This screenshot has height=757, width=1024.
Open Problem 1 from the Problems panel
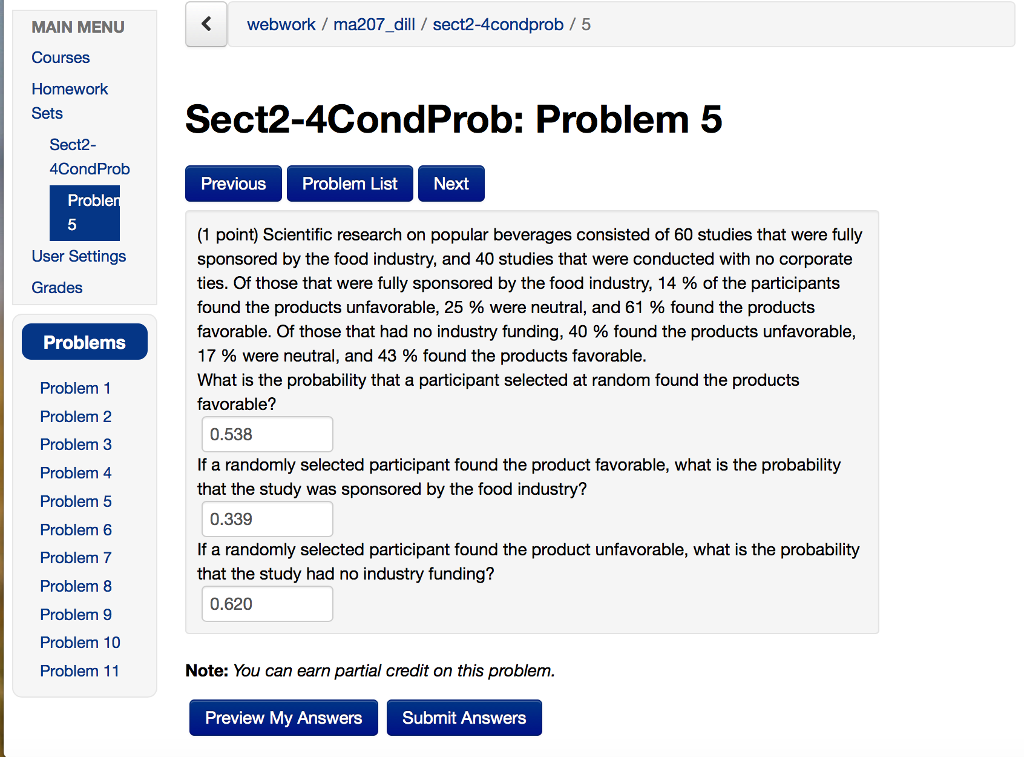coord(75,388)
